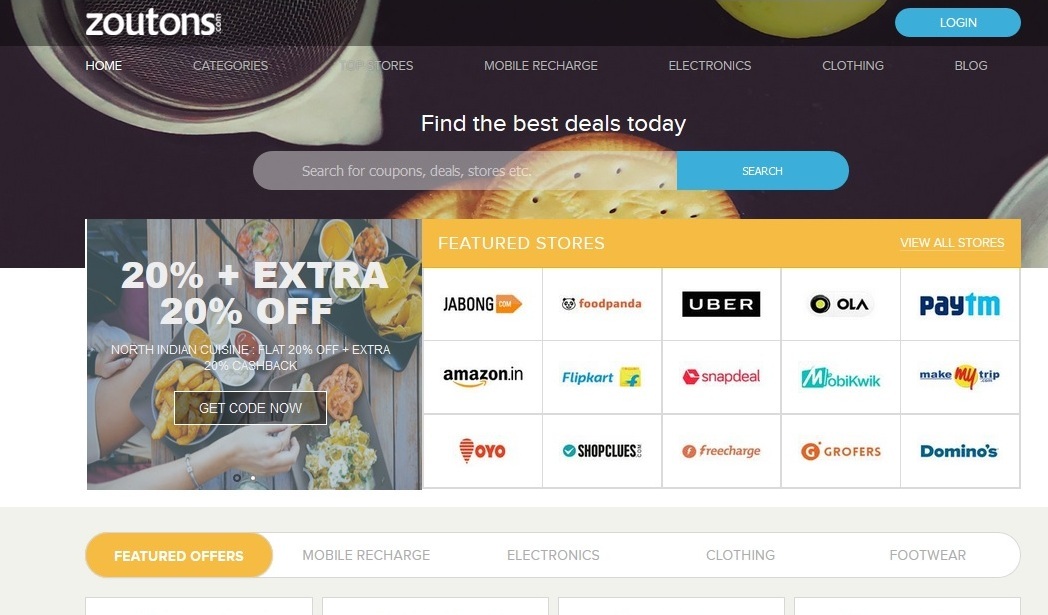The image size is (1048, 615).
Task: Focus the coupons and deals search field
Action: tap(465, 170)
